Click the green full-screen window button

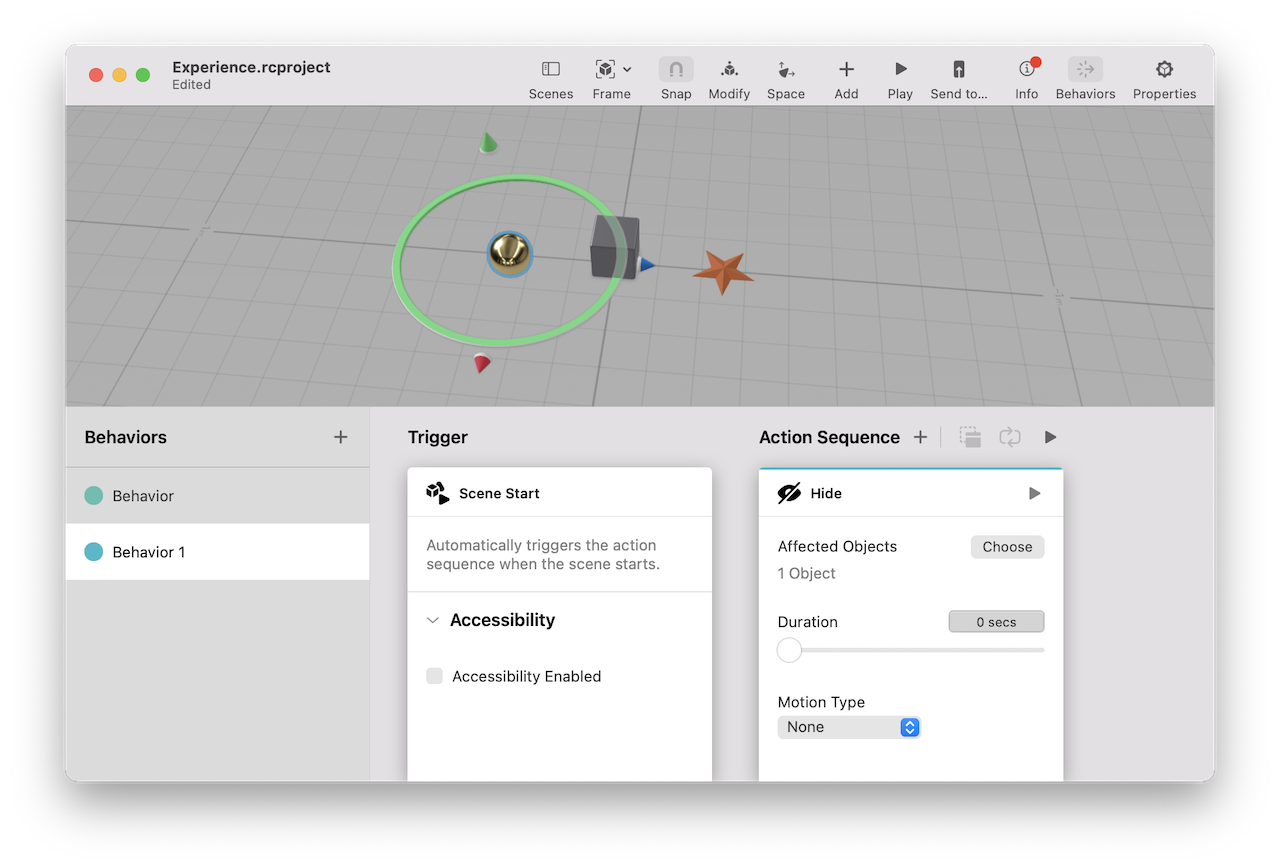point(143,75)
